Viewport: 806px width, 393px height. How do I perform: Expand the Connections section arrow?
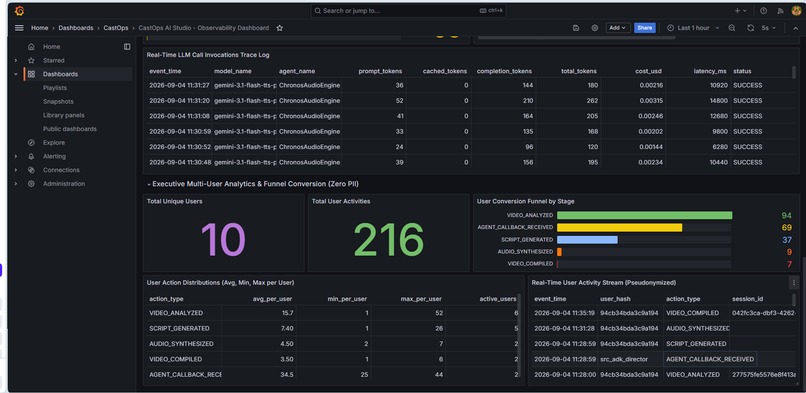tap(16, 170)
